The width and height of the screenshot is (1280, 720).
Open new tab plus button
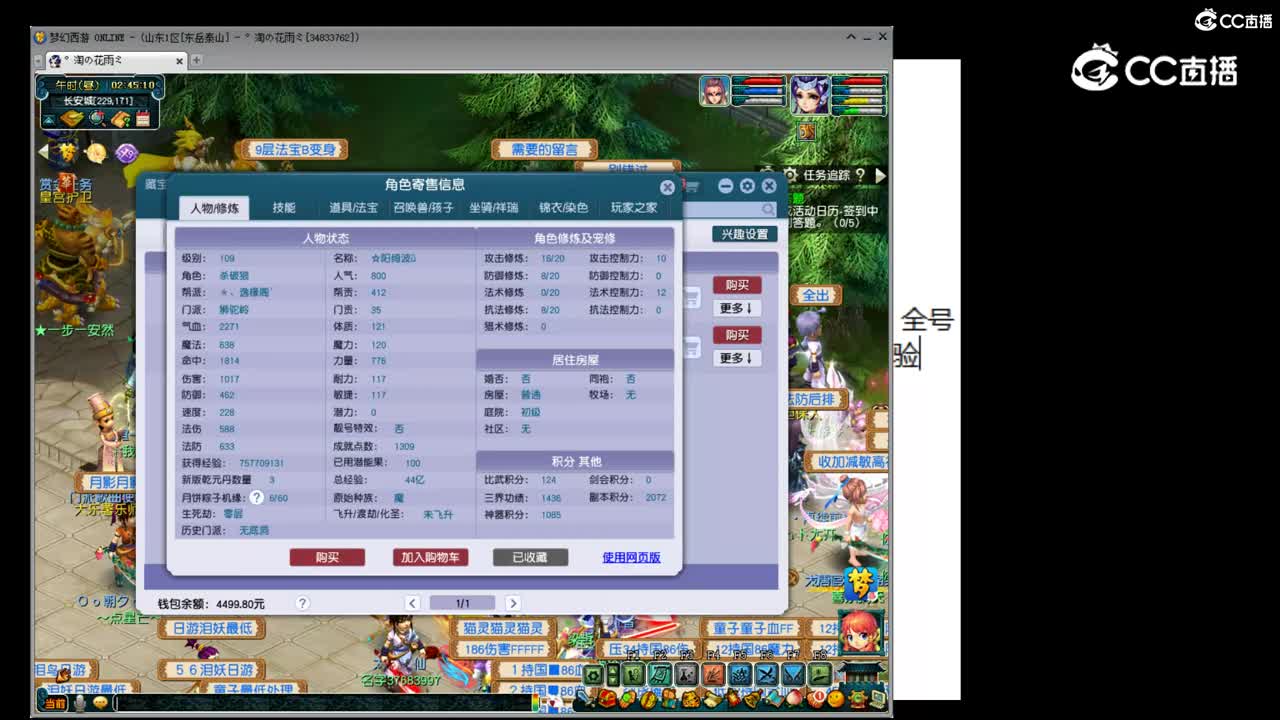coord(197,61)
